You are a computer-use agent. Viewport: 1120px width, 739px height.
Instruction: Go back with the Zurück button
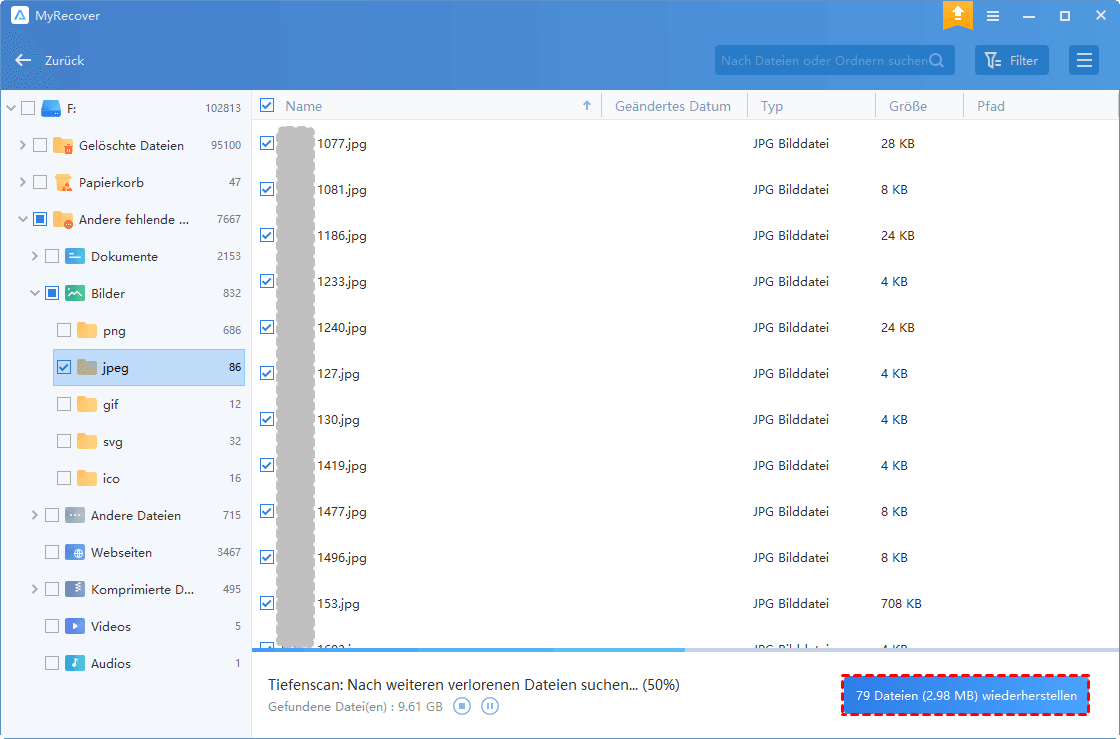click(x=50, y=60)
